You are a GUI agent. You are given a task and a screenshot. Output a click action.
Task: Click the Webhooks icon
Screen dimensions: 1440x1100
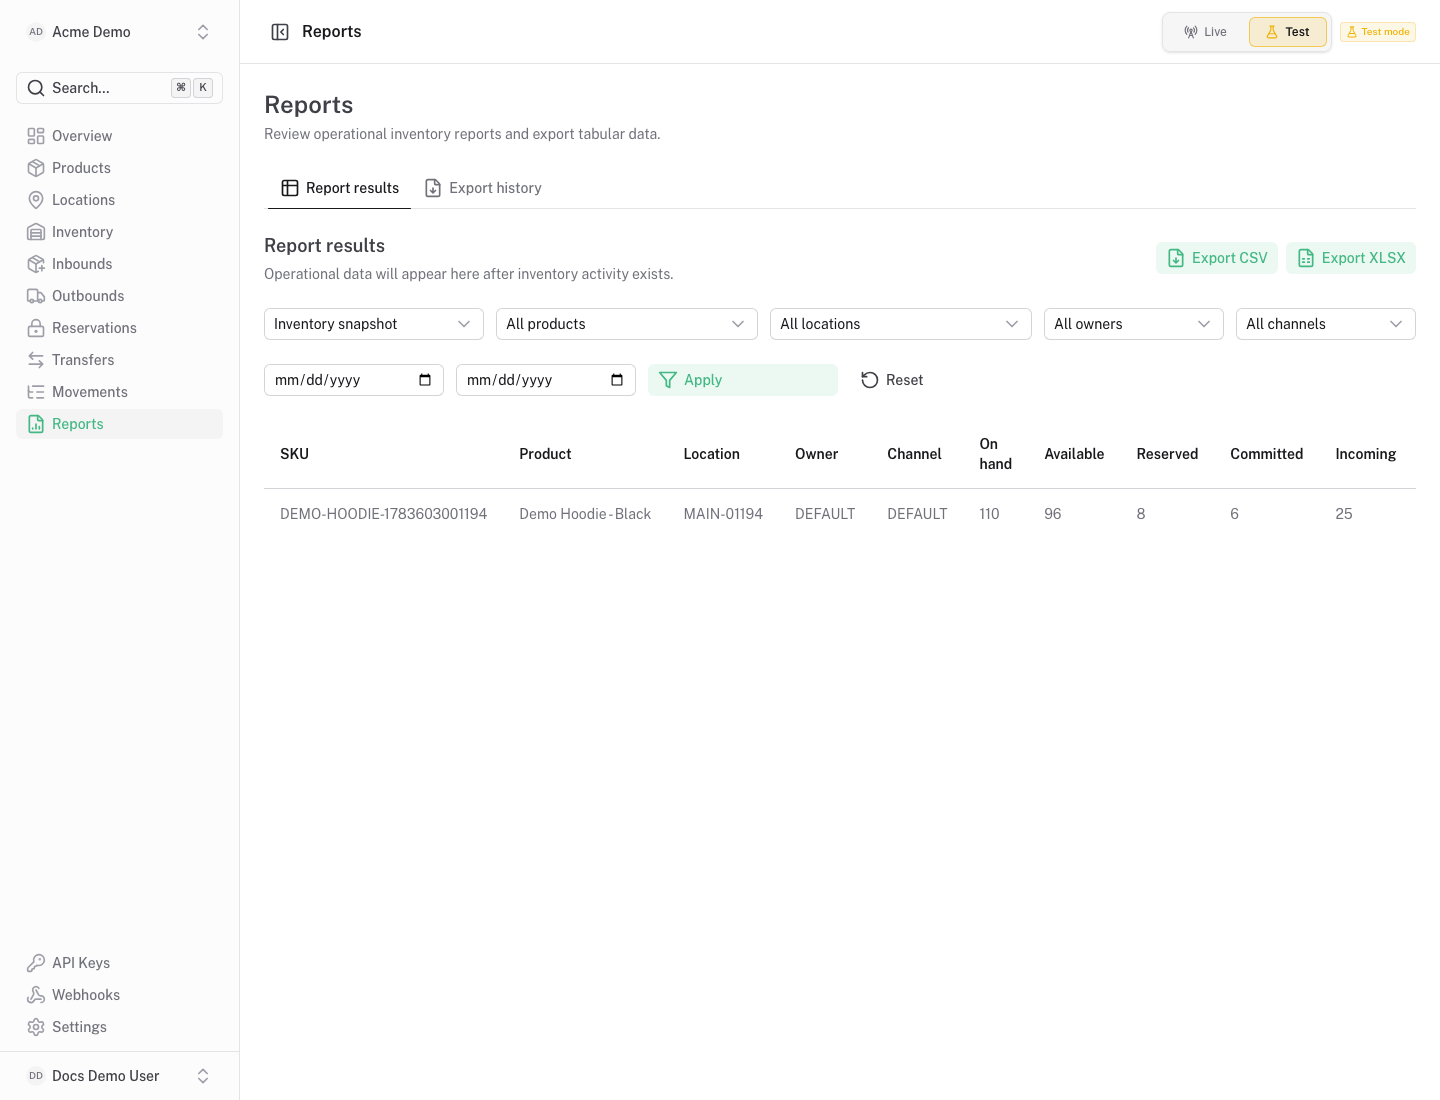(x=36, y=995)
